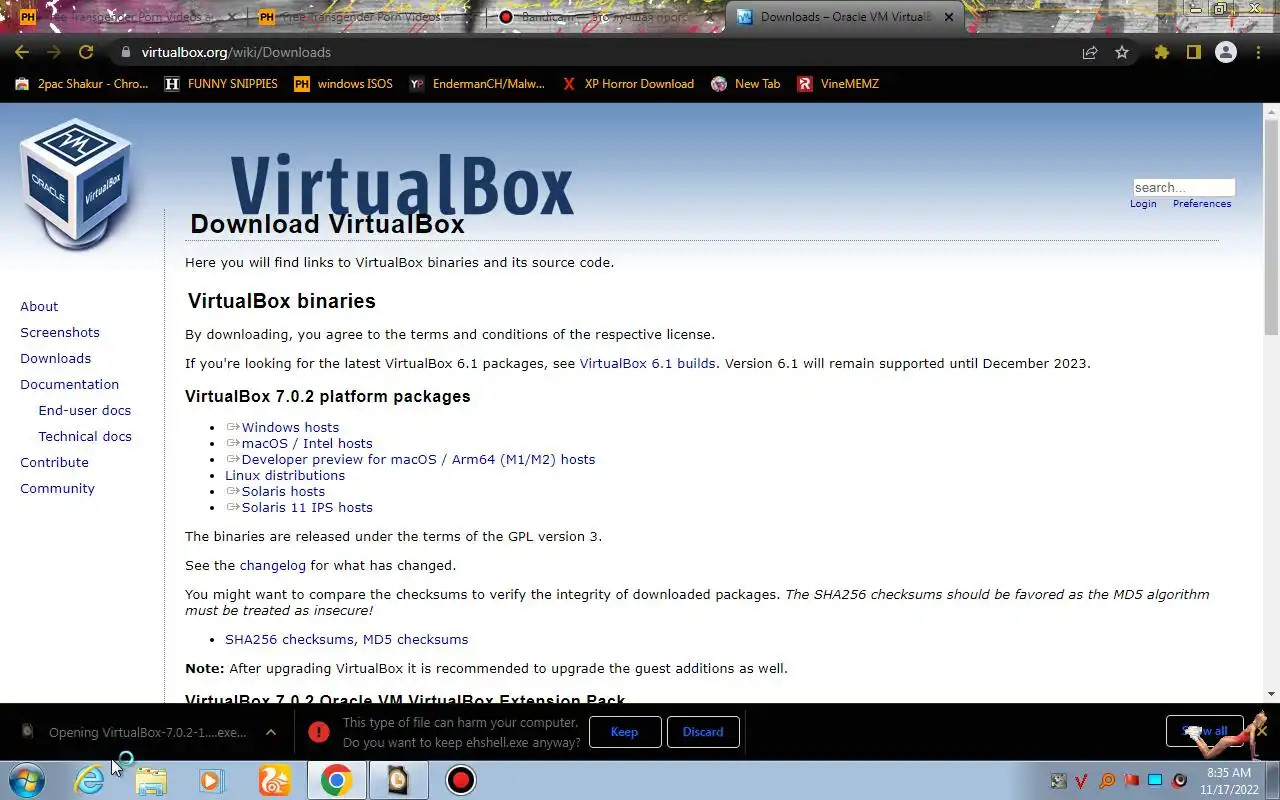Click the address bar URL field
Image resolution: width=1280 pixels, height=800 pixels.
(x=600, y=52)
